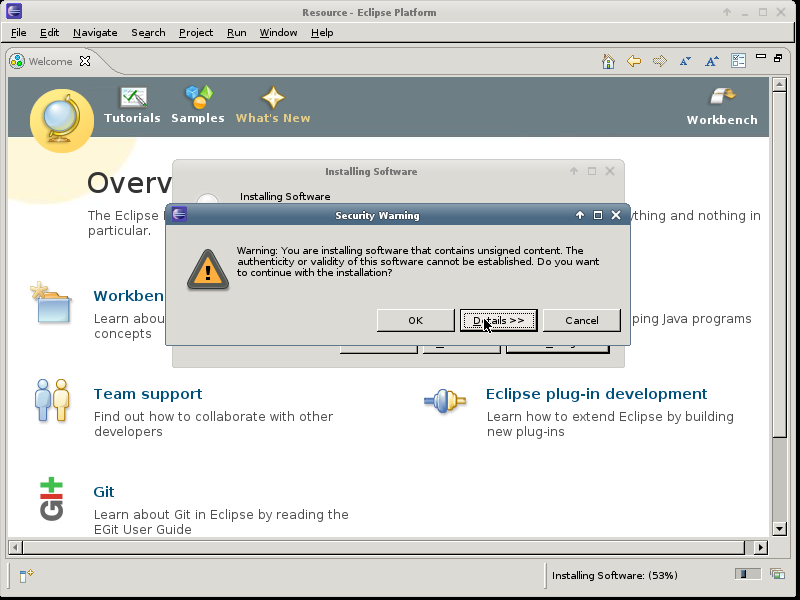Close the Security Warning dialog

[616, 215]
